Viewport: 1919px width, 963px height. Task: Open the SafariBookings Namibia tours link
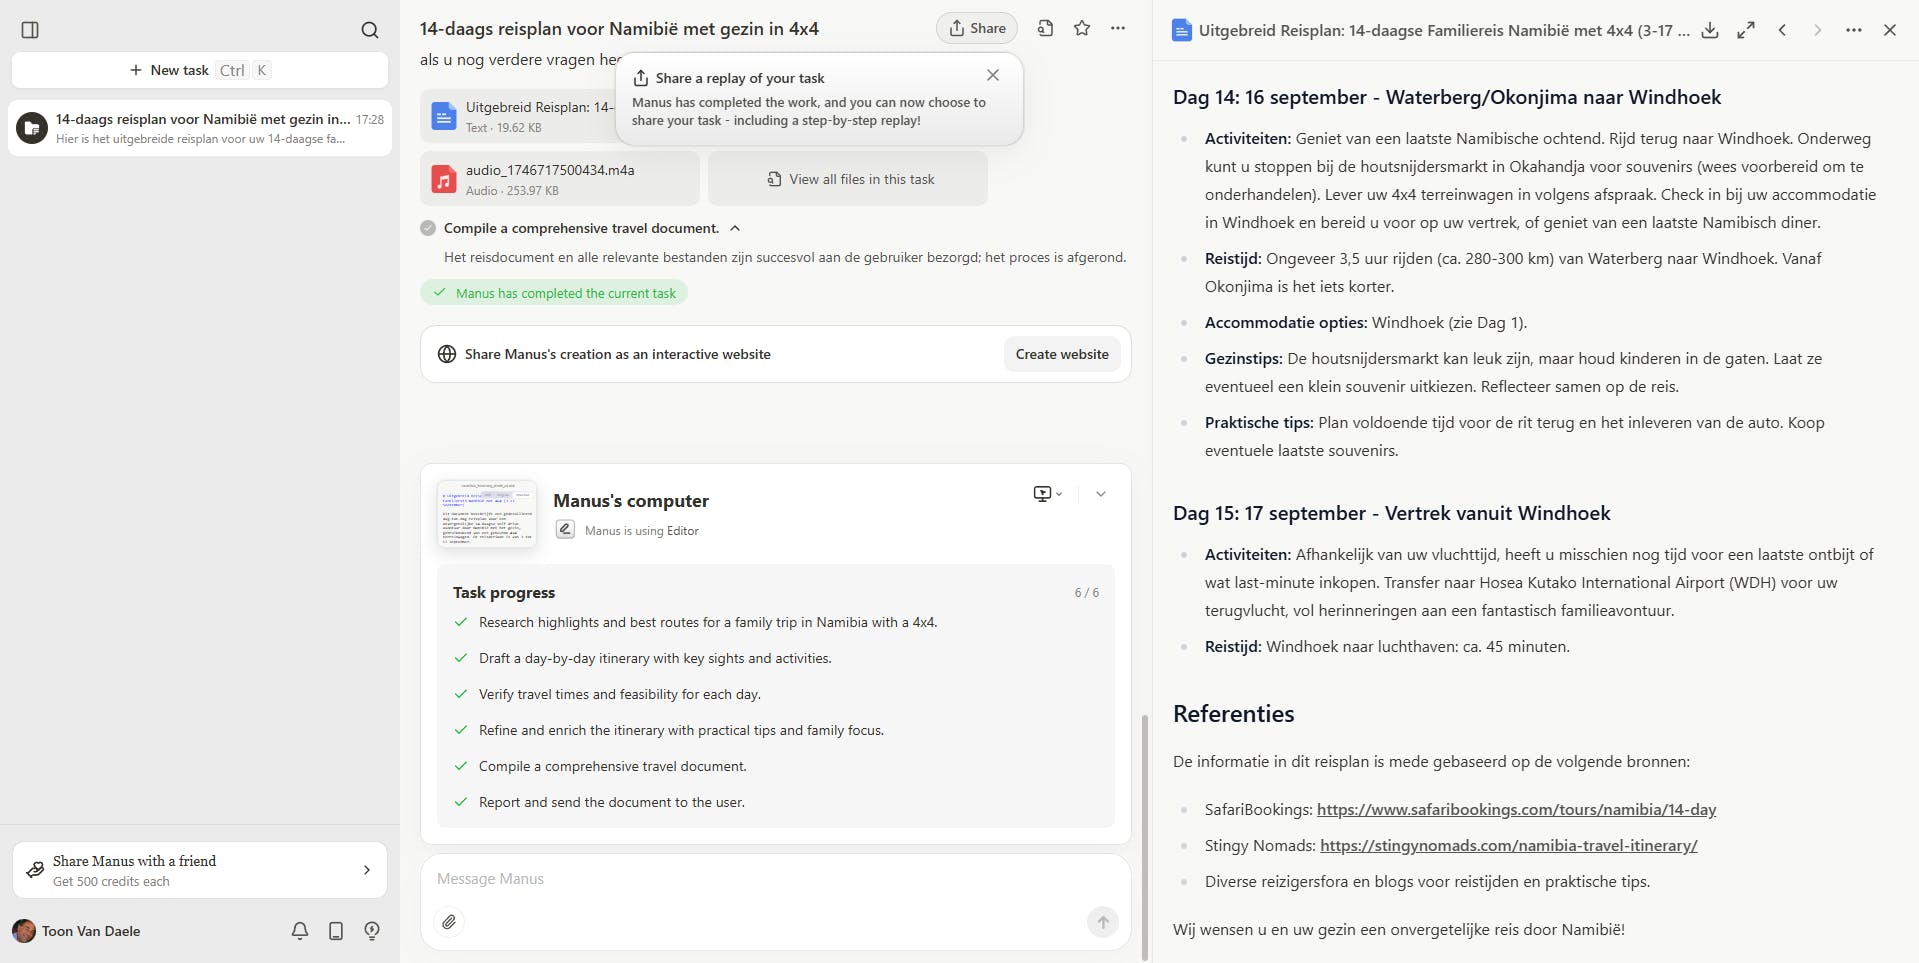1516,810
